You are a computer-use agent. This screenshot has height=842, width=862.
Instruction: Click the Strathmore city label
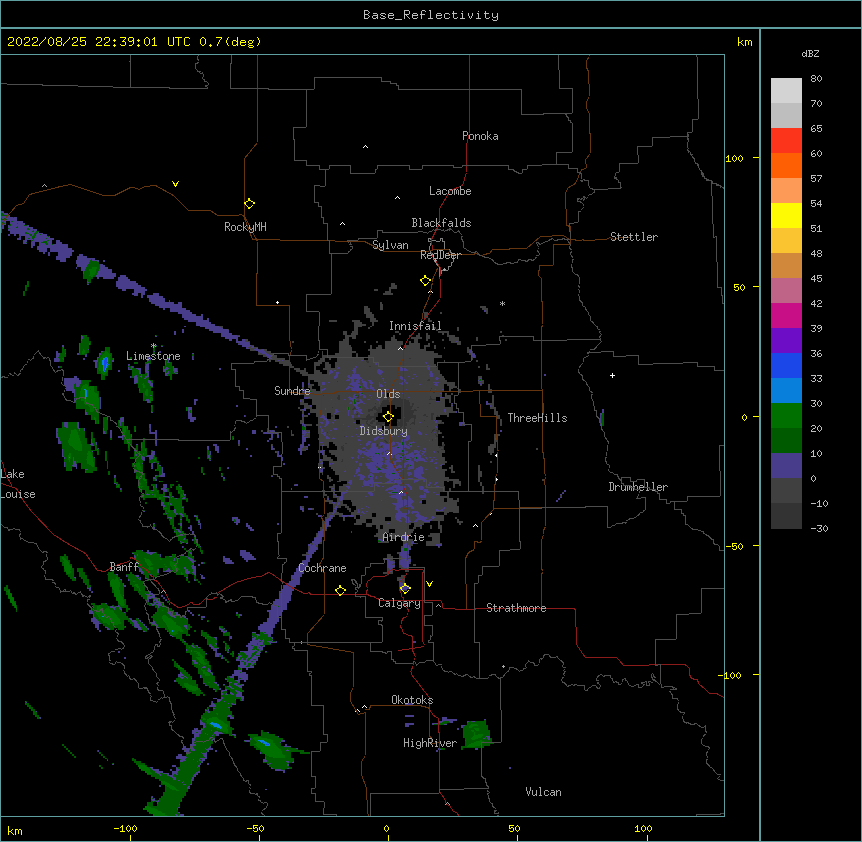pyautogui.click(x=516, y=608)
